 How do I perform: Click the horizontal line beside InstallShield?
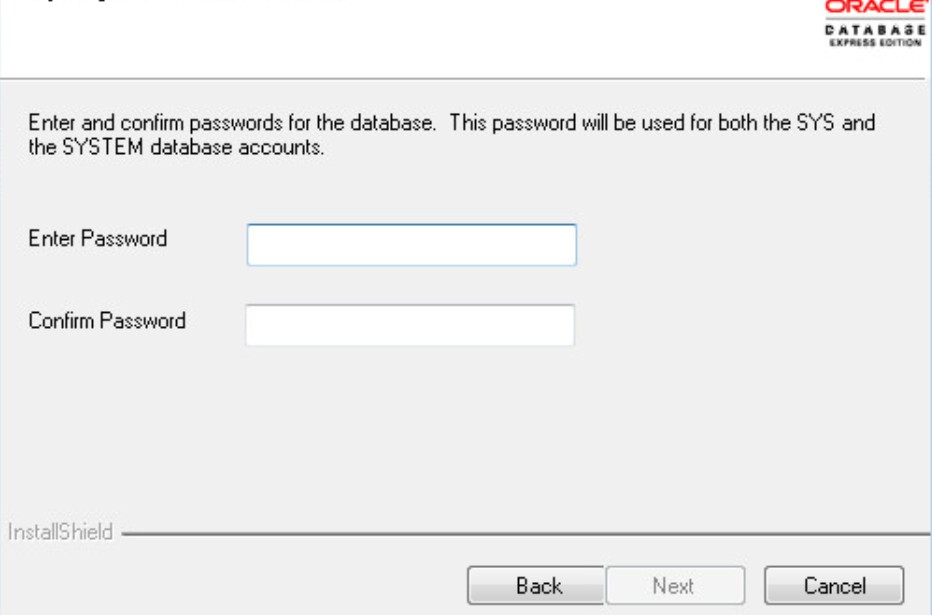click(x=526, y=534)
